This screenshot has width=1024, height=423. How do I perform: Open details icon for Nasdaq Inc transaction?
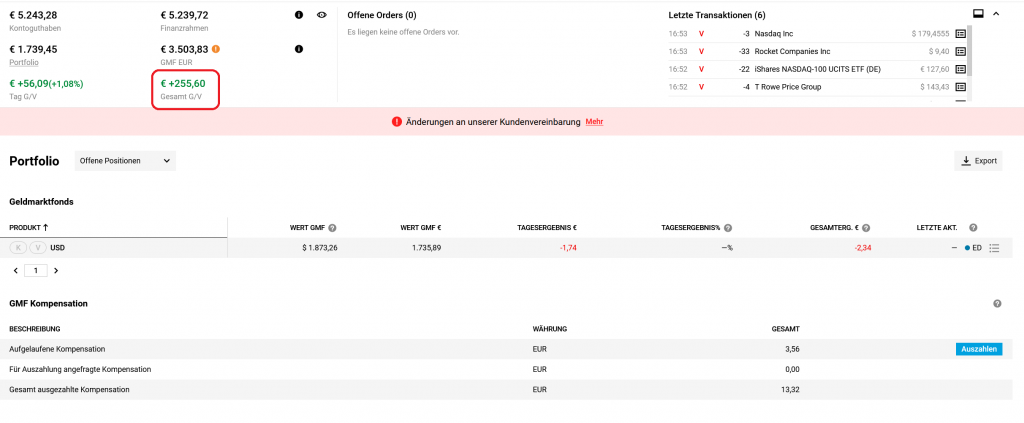[x=960, y=33]
